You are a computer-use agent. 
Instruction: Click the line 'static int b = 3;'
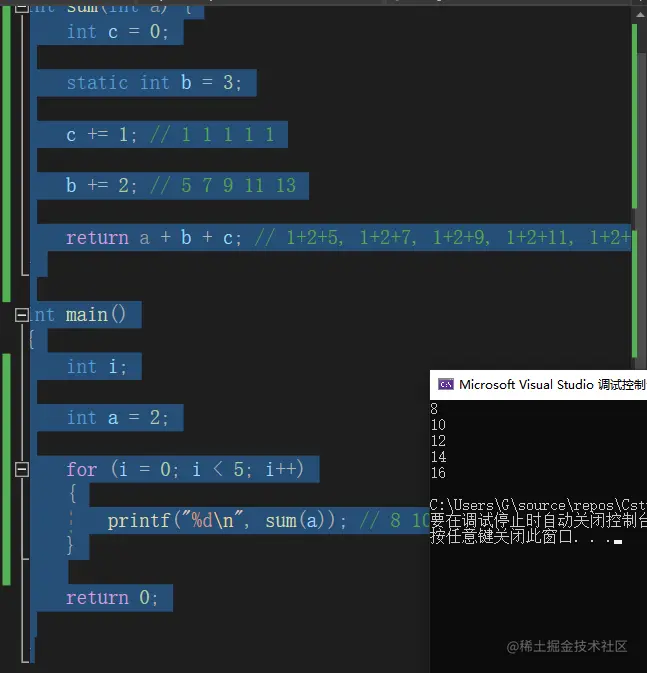click(x=154, y=83)
